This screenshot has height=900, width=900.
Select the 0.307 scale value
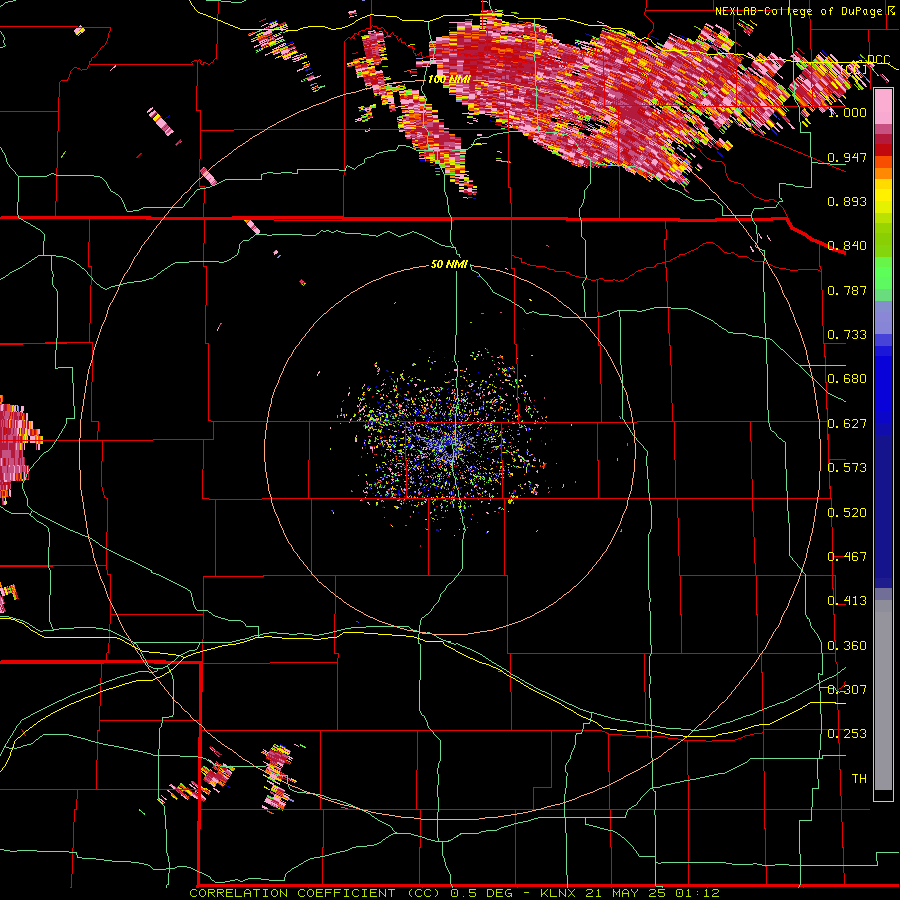click(847, 690)
